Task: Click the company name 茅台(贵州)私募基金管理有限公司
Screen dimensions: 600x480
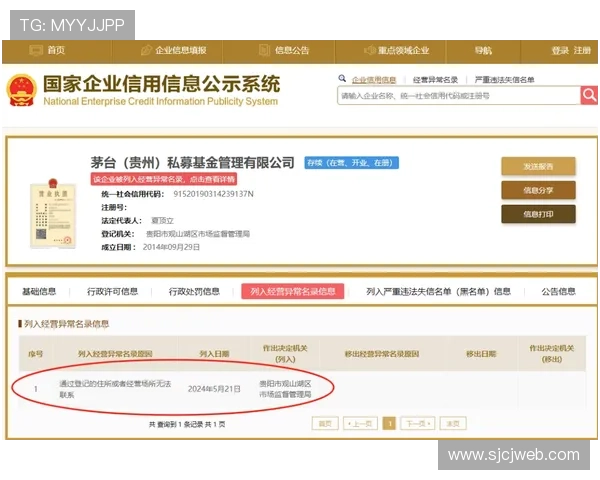Action: click(192, 163)
